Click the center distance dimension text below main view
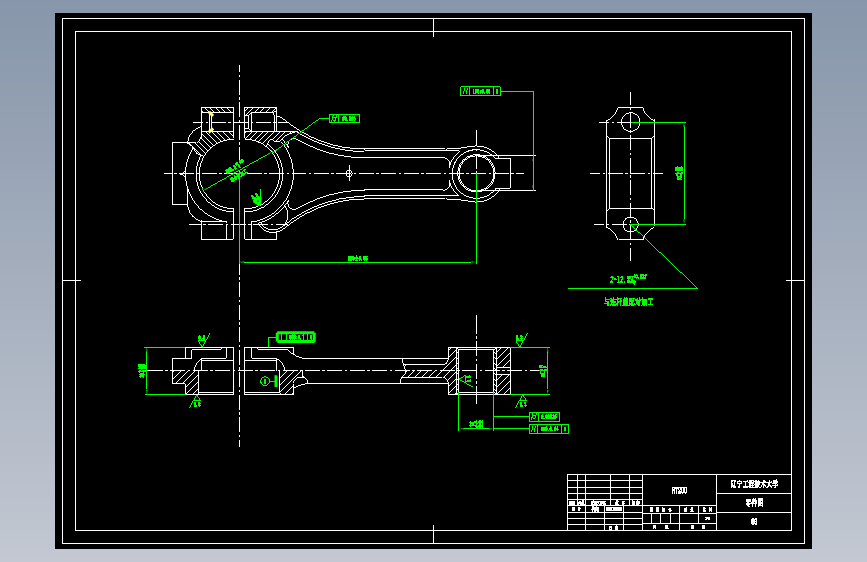Viewport: 867px width, 562px height. click(x=358, y=258)
